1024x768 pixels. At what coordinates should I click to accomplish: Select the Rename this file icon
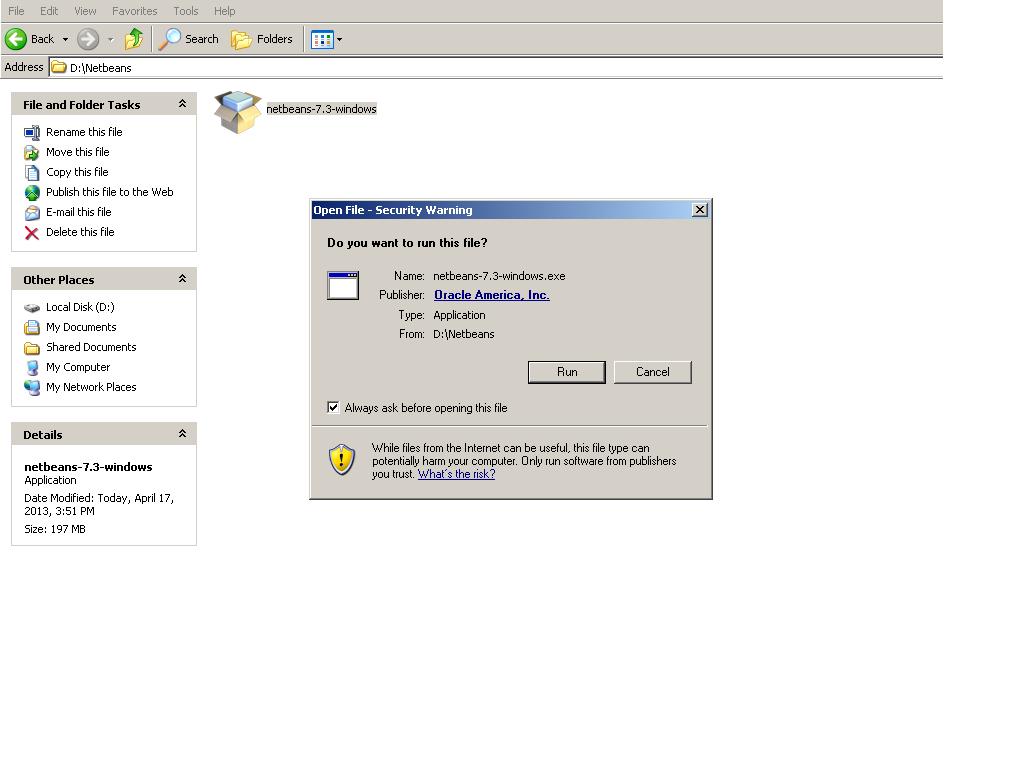coord(33,132)
